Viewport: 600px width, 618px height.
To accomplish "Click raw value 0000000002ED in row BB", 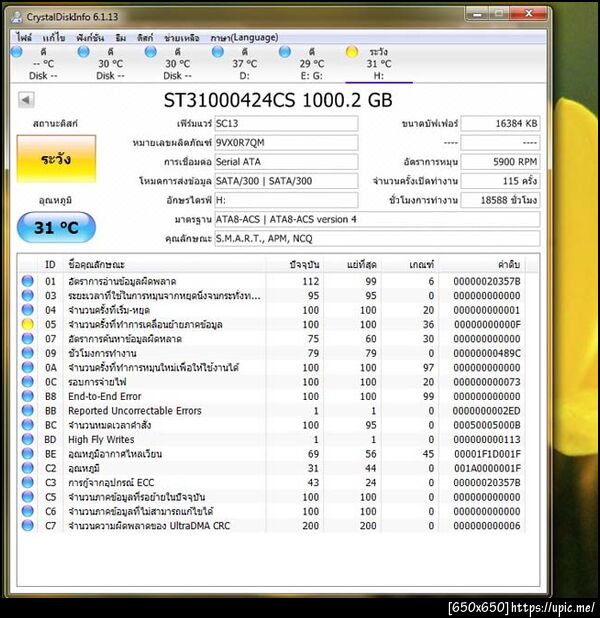I will [x=486, y=411].
